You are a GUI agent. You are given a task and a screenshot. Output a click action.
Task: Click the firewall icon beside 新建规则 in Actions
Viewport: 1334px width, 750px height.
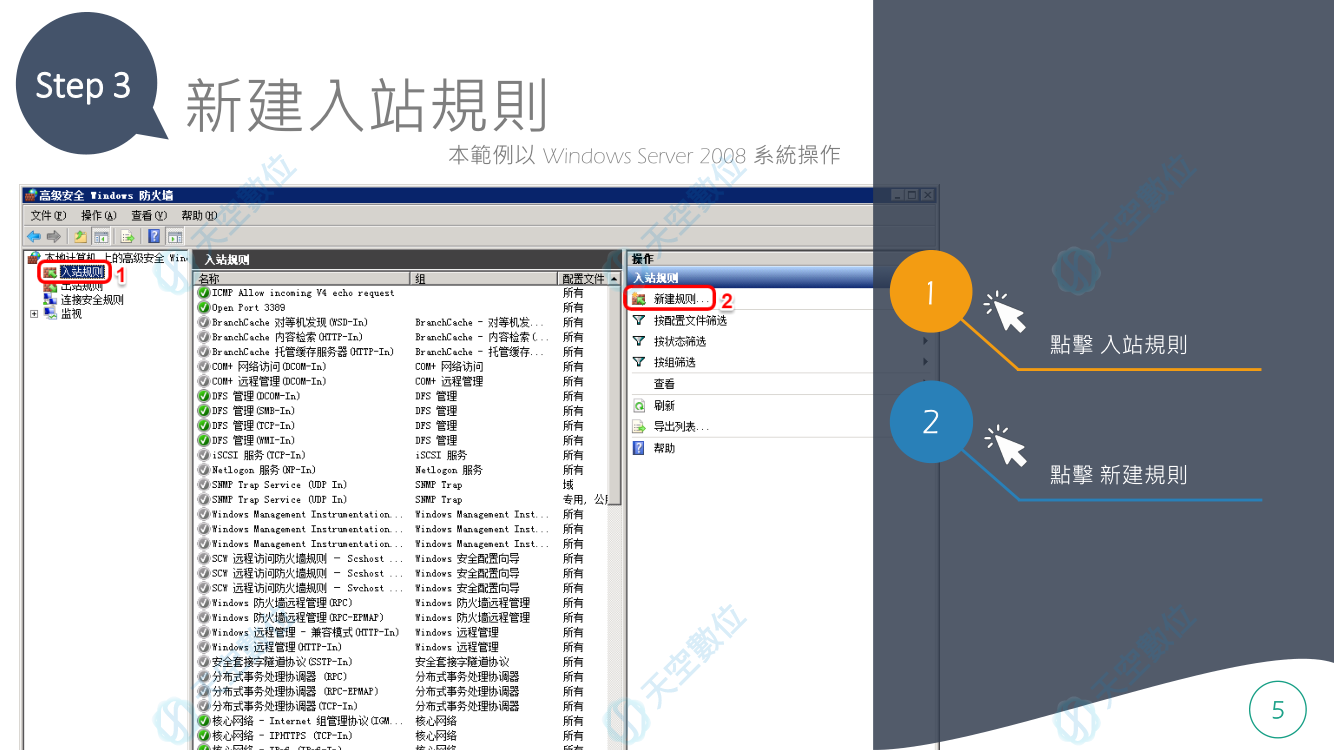637,300
